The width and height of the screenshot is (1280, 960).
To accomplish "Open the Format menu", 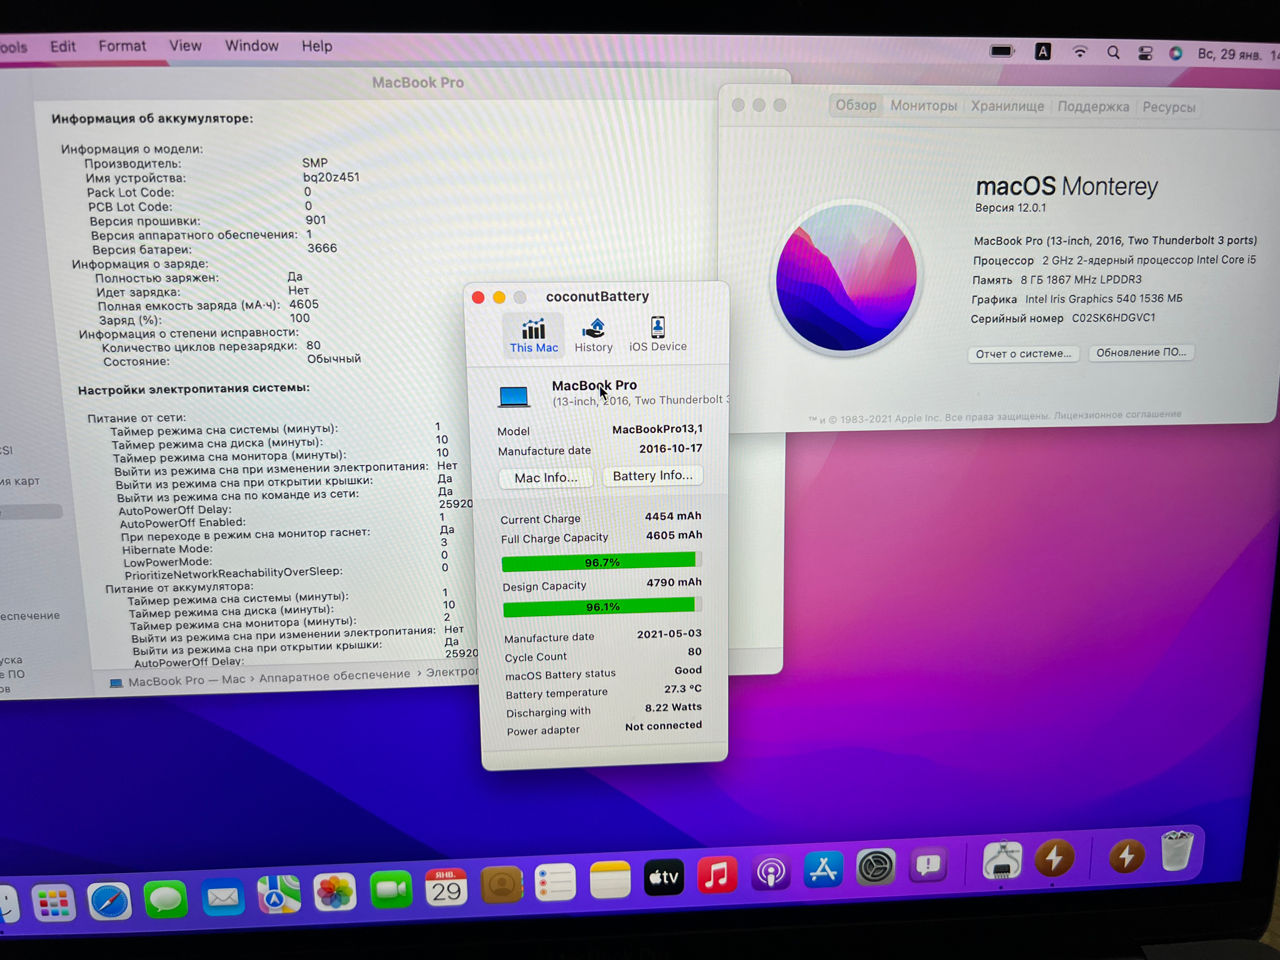I will (x=122, y=46).
